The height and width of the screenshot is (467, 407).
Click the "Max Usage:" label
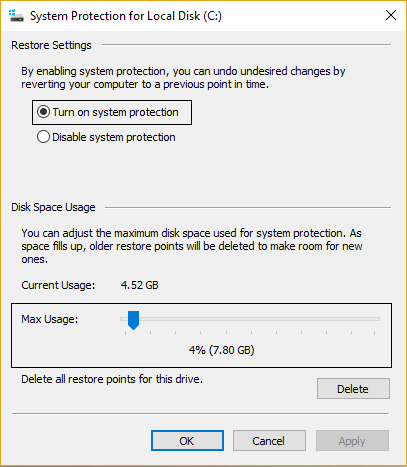click(50, 319)
